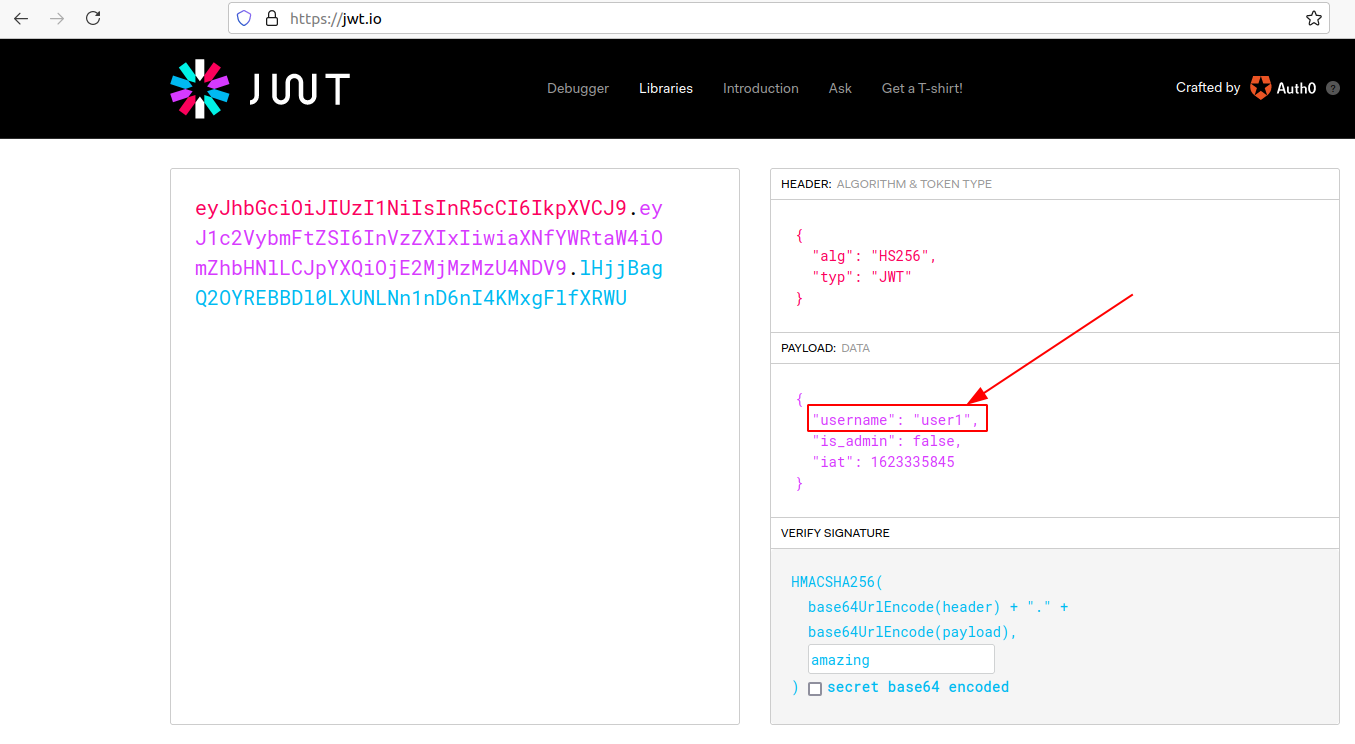Click the PAYLOAD: DATA section label
Viewport: 1355px width, 744px height.
[825, 348]
